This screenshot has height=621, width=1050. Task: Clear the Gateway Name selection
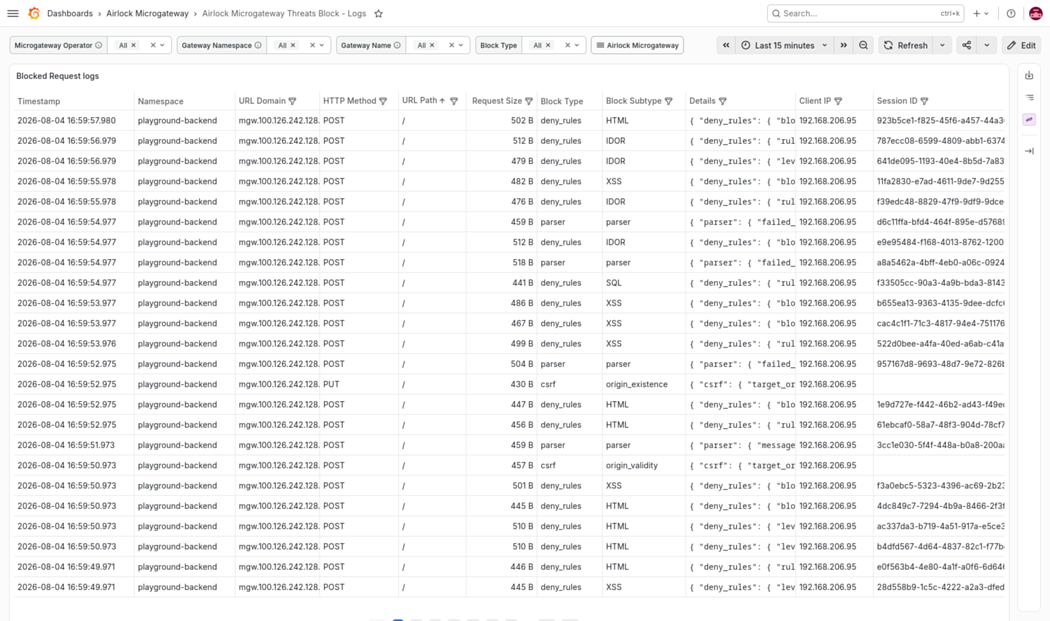click(451, 46)
